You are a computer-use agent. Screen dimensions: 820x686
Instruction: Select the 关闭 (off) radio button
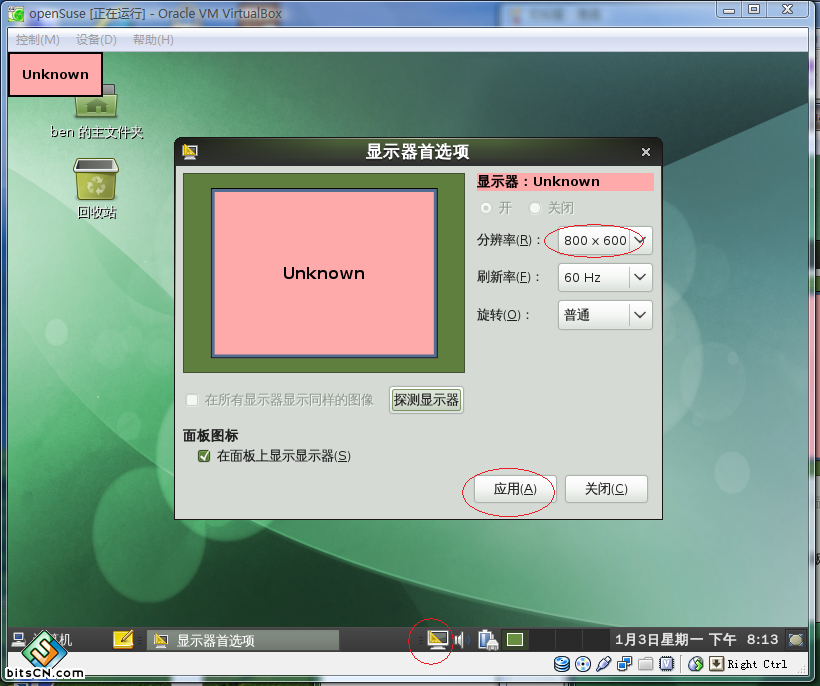coord(535,208)
